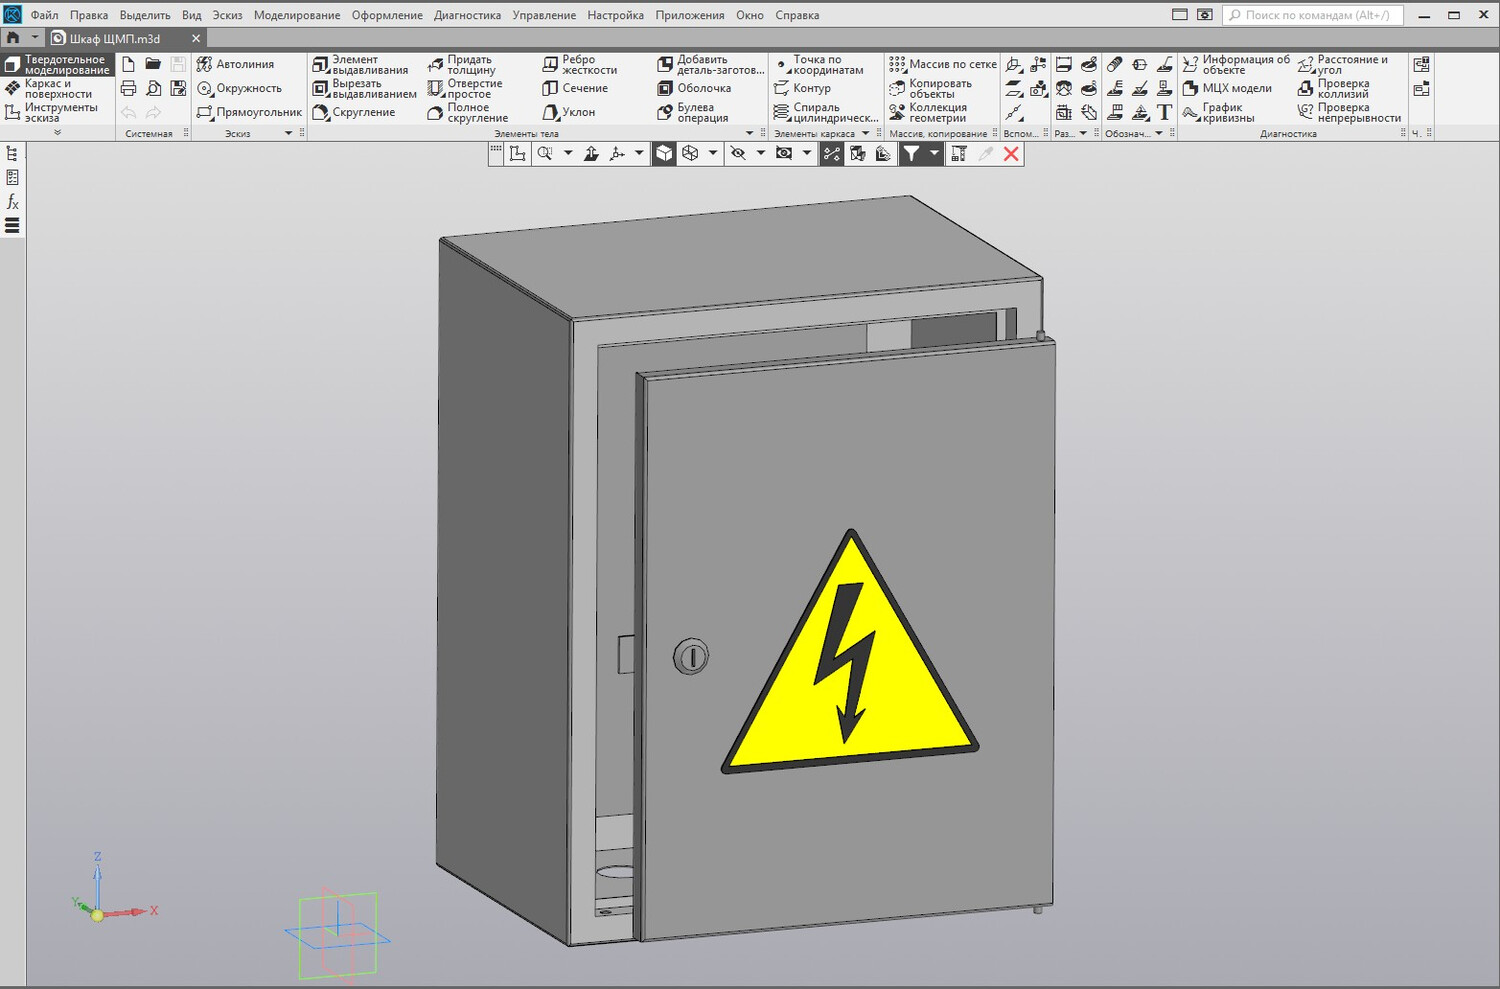Select the Спираль цилиндрическая tool

click(x=826, y=112)
